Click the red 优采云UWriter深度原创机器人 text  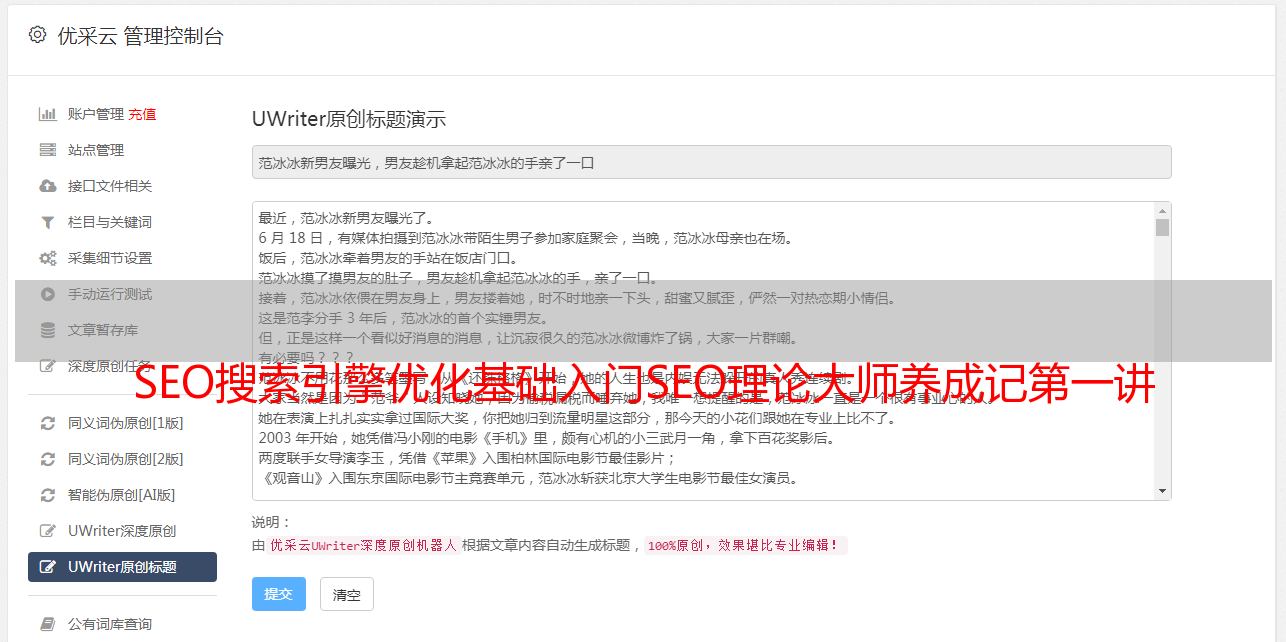[363, 545]
